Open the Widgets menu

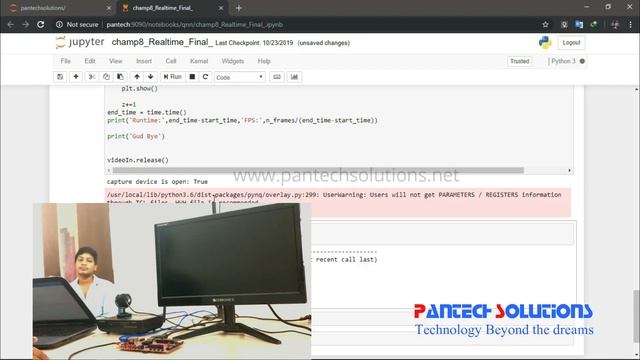[x=233, y=61]
